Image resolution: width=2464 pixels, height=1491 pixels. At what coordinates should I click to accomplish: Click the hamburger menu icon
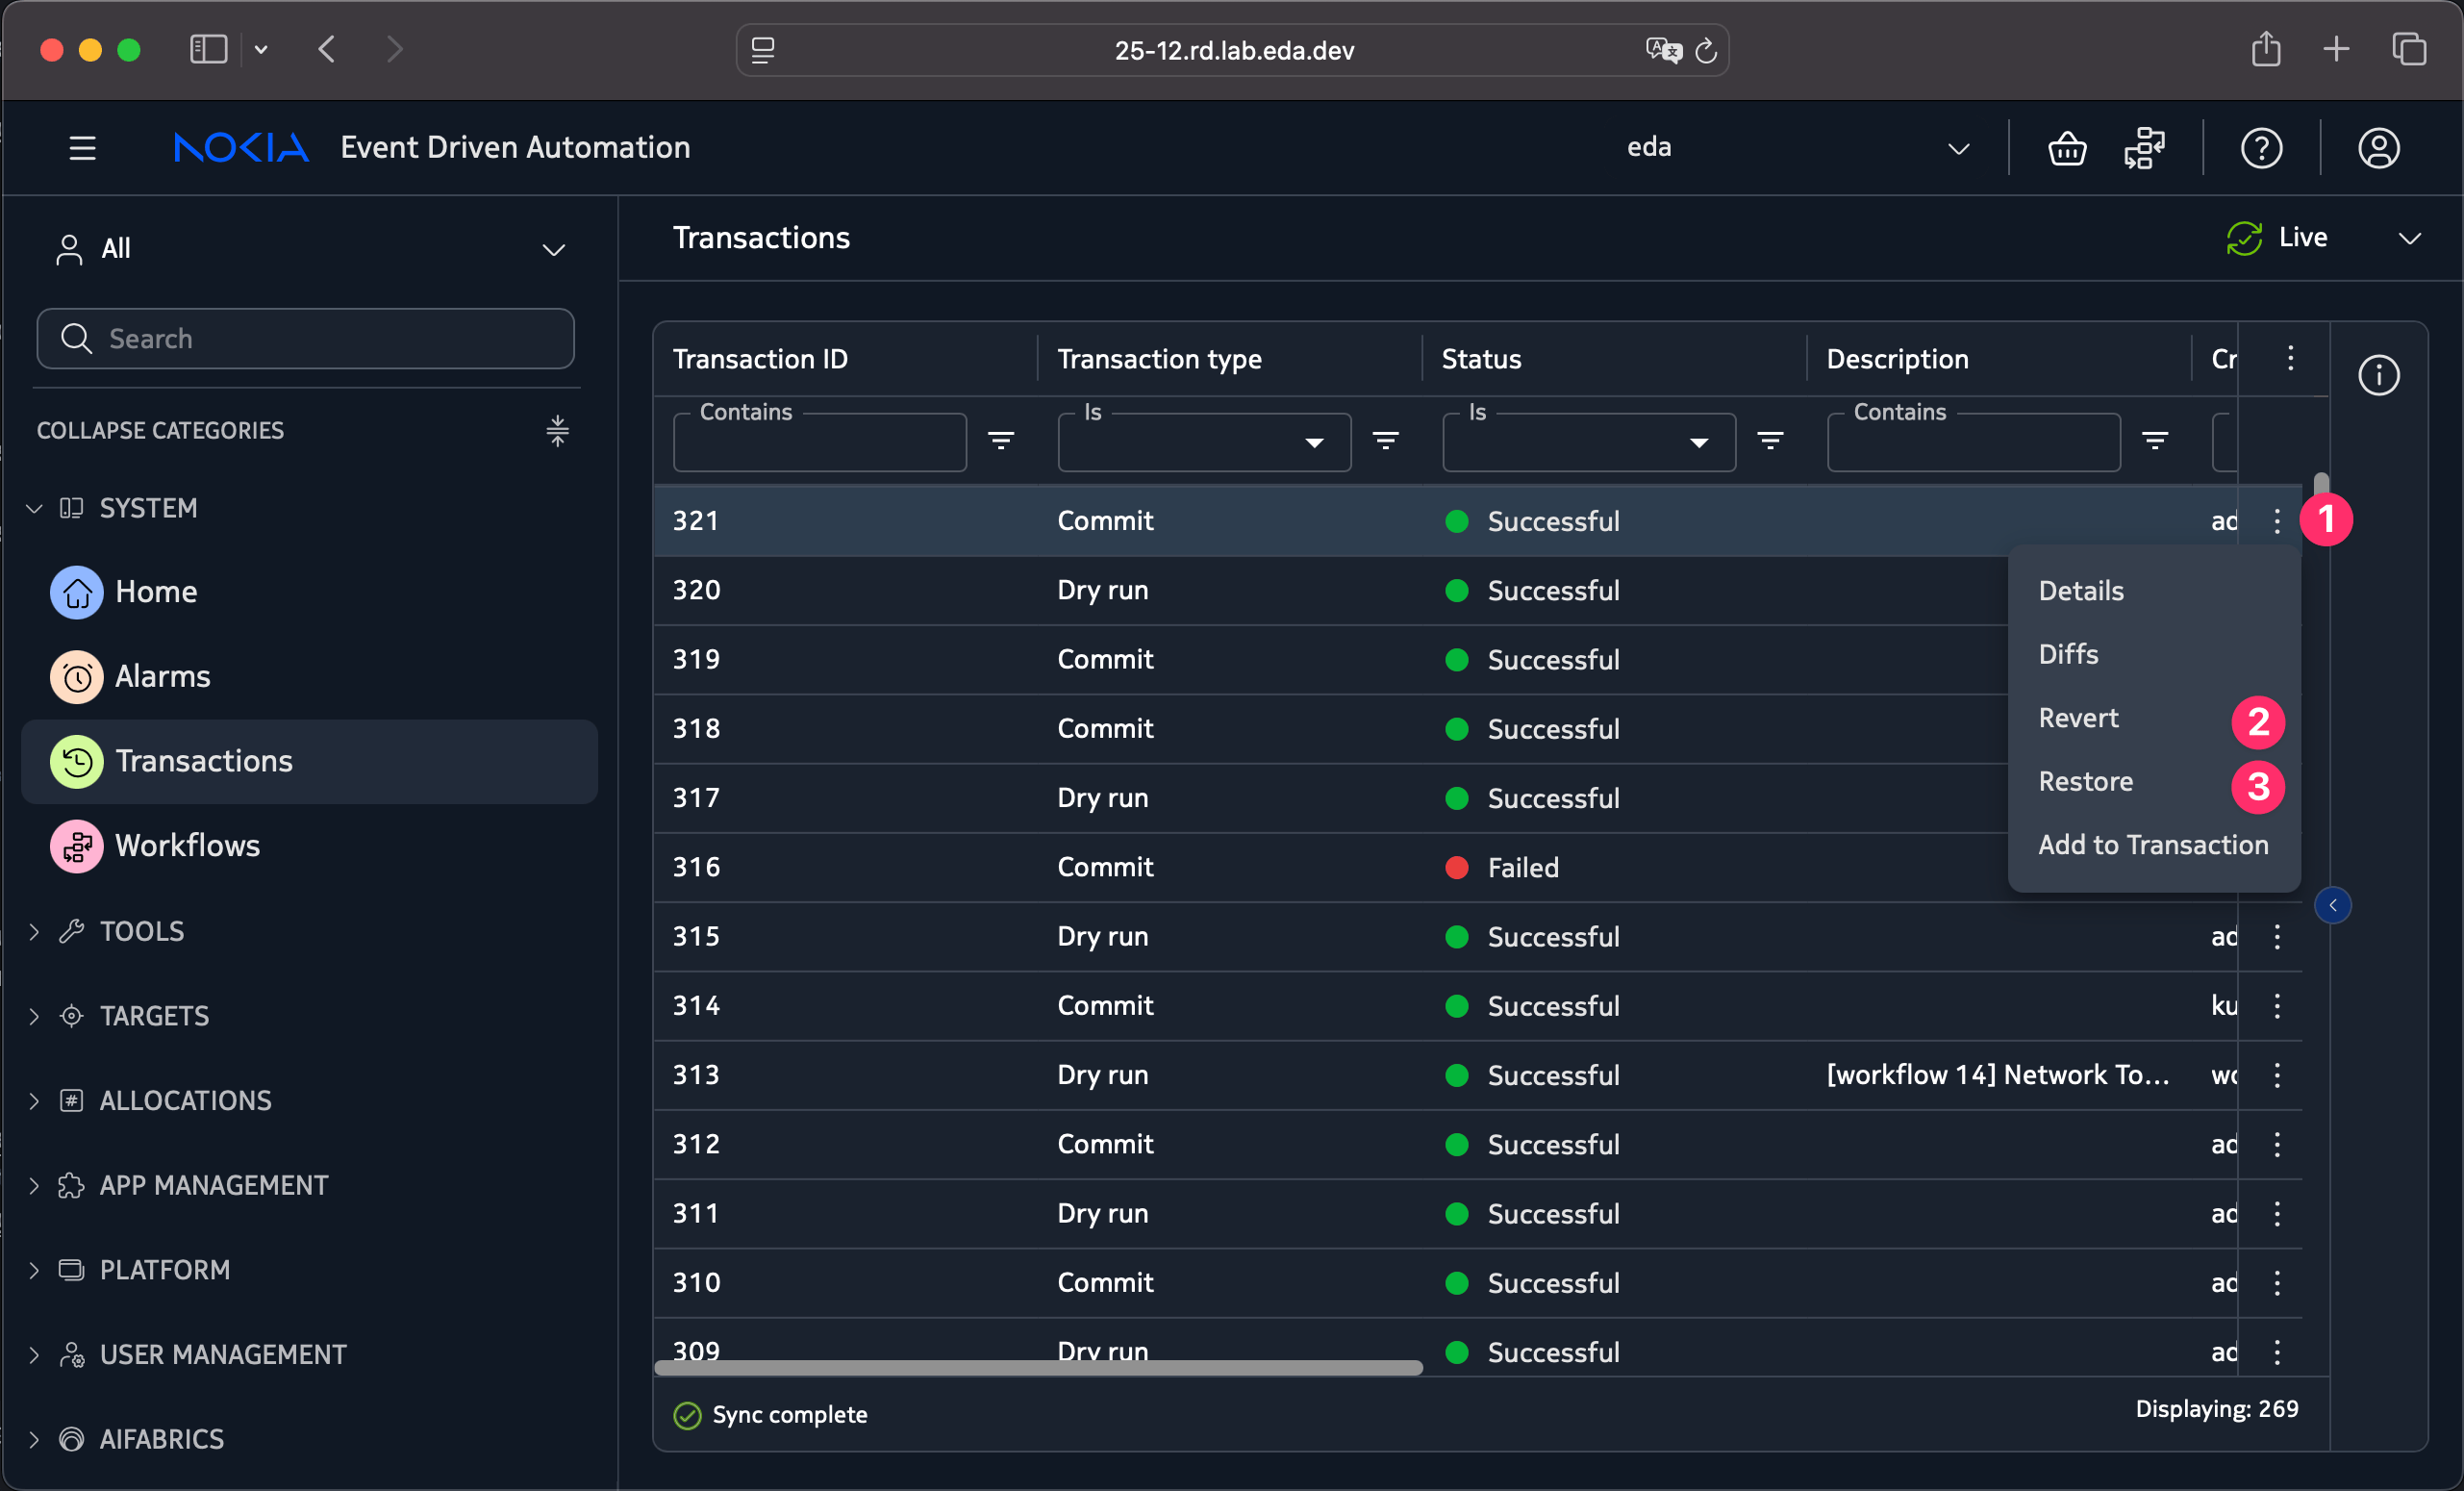pos(82,148)
